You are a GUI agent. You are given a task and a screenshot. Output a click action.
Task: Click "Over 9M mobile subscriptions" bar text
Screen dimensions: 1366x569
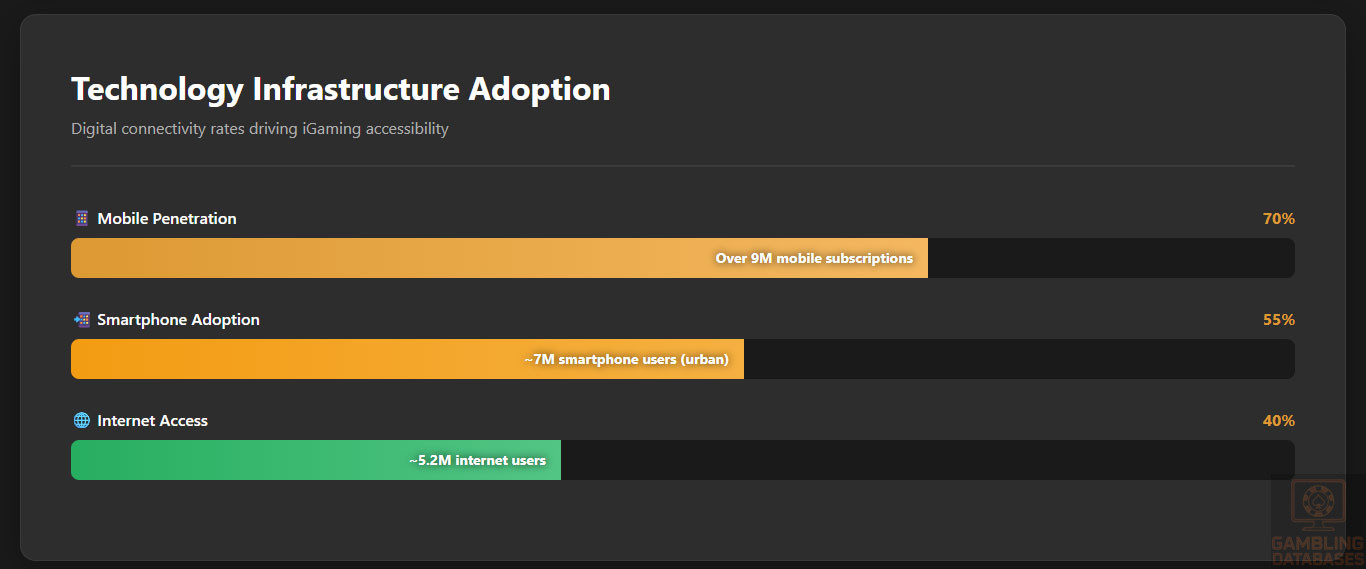click(x=814, y=258)
